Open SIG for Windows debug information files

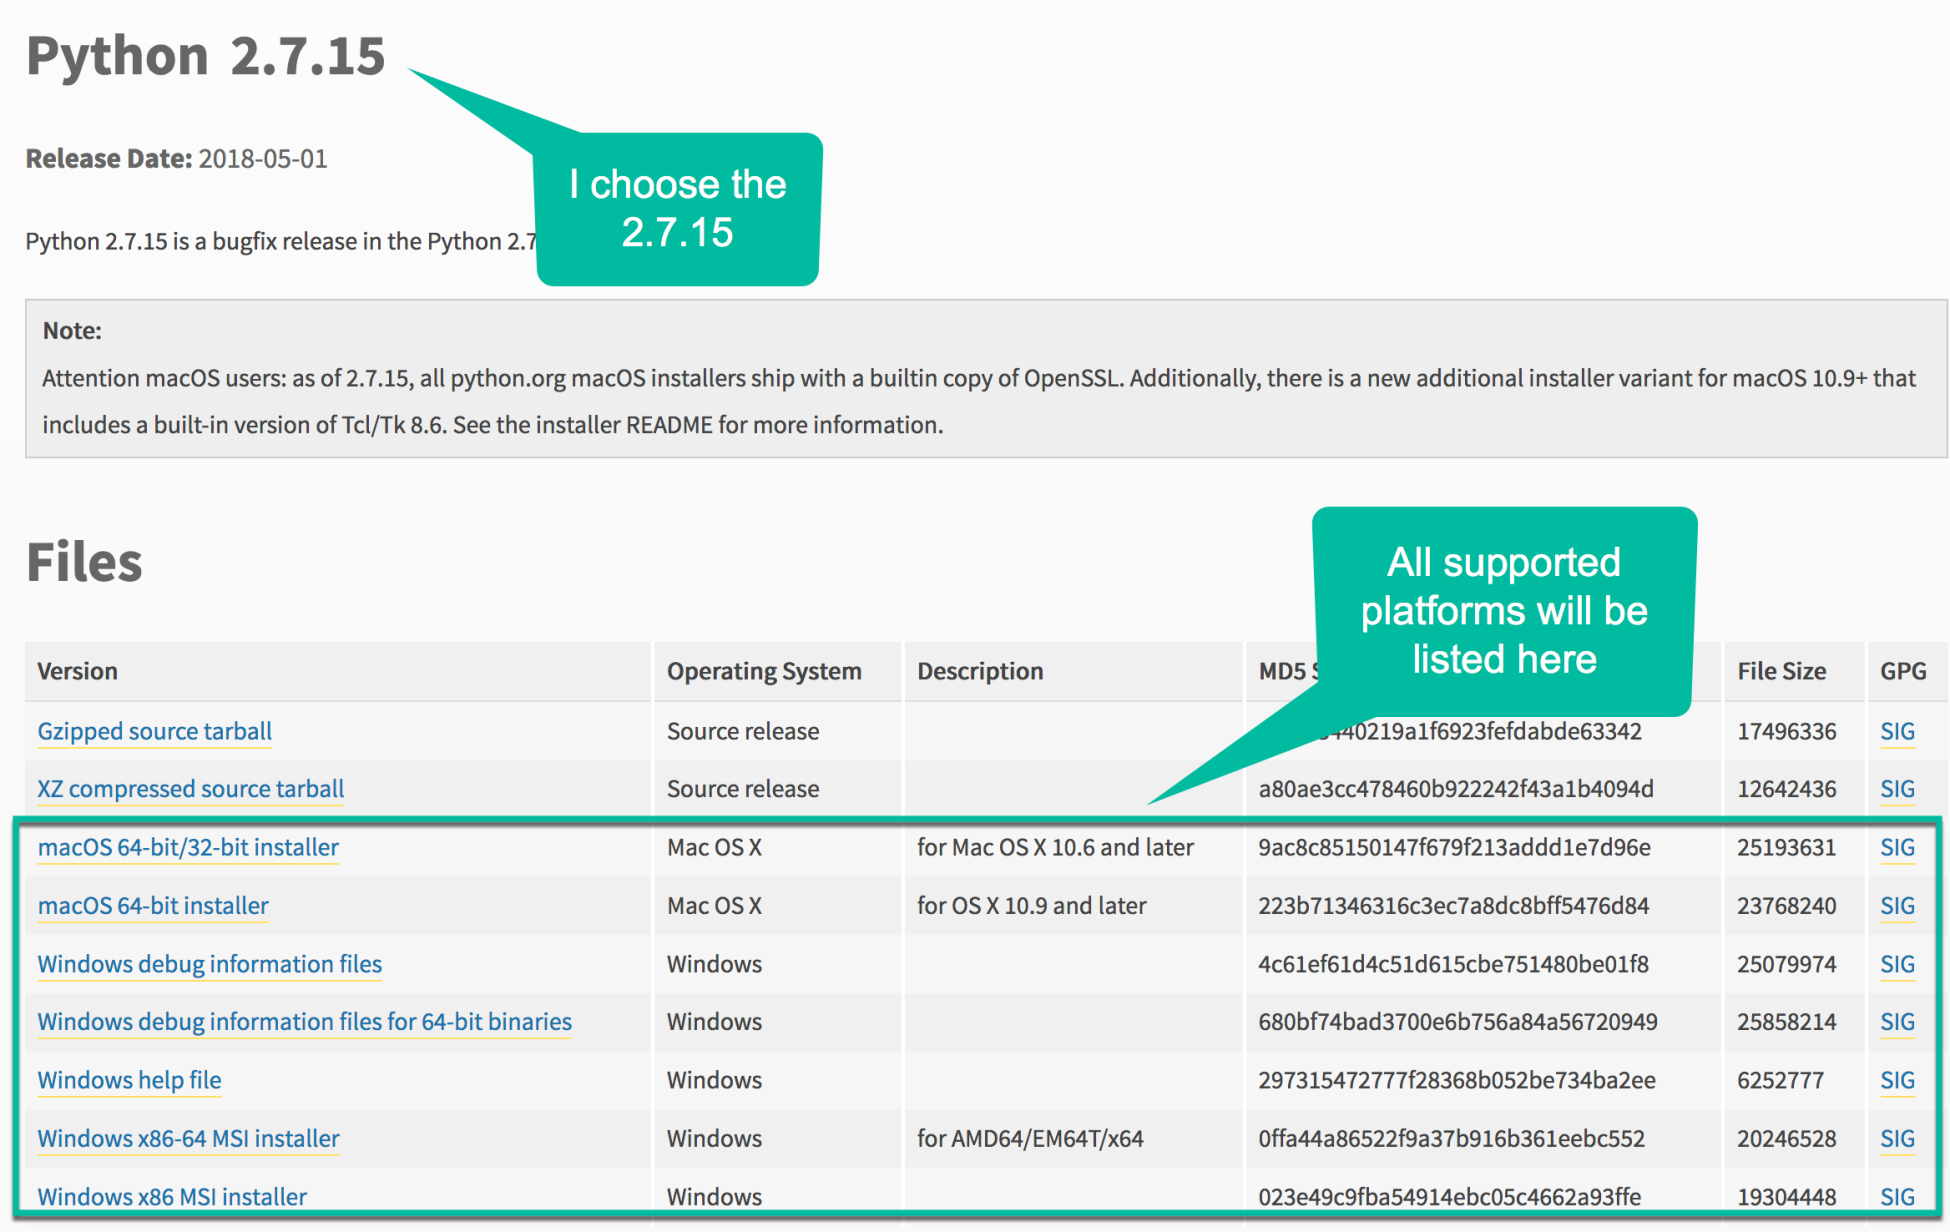pos(1897,964)
